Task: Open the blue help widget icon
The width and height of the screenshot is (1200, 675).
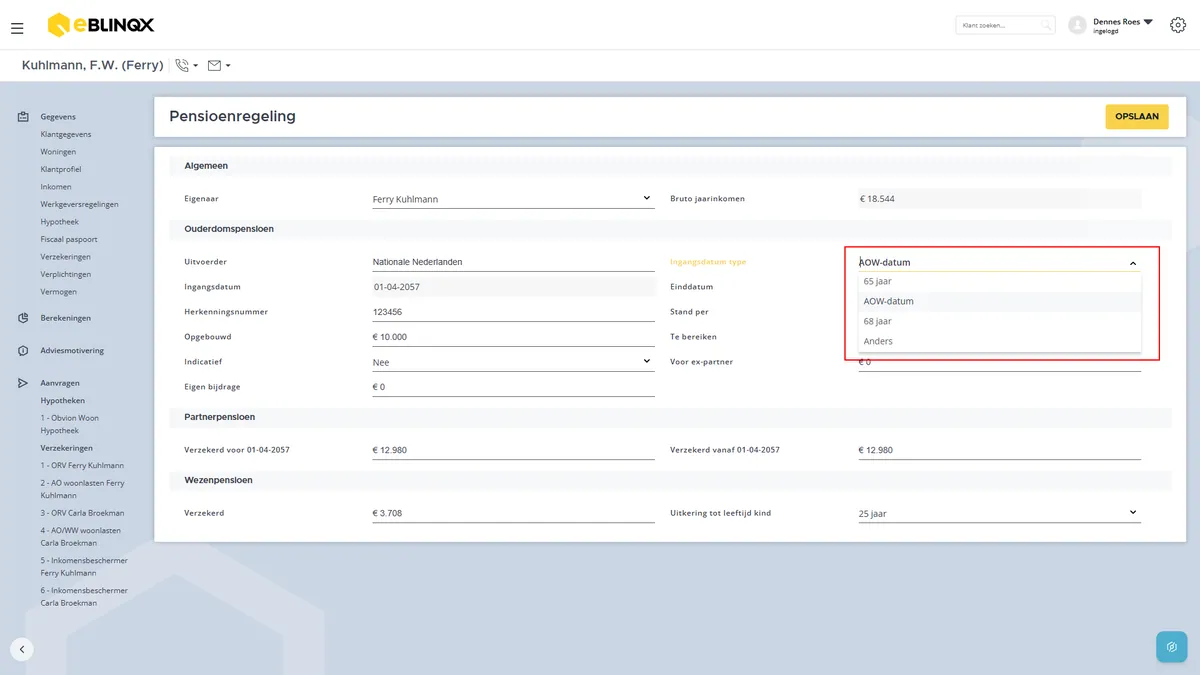Action: [x=1172, y=647]
